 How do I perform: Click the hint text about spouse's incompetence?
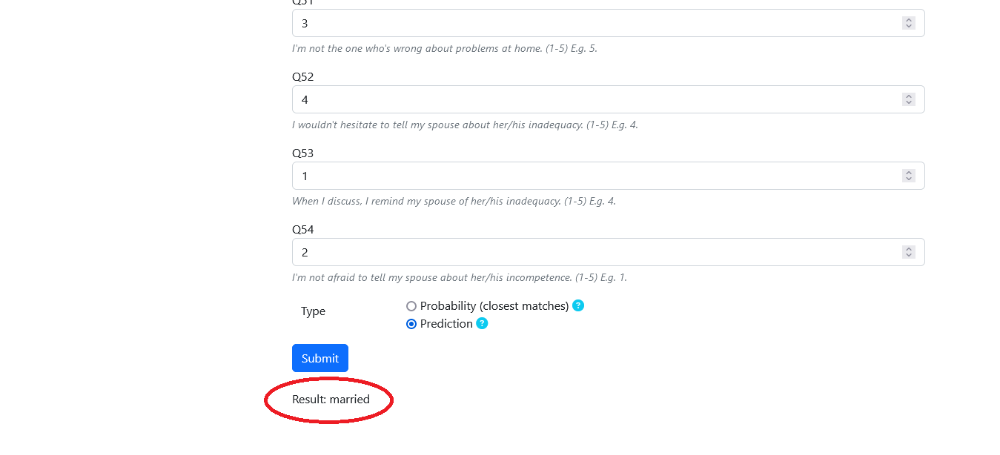pos(459,278)
